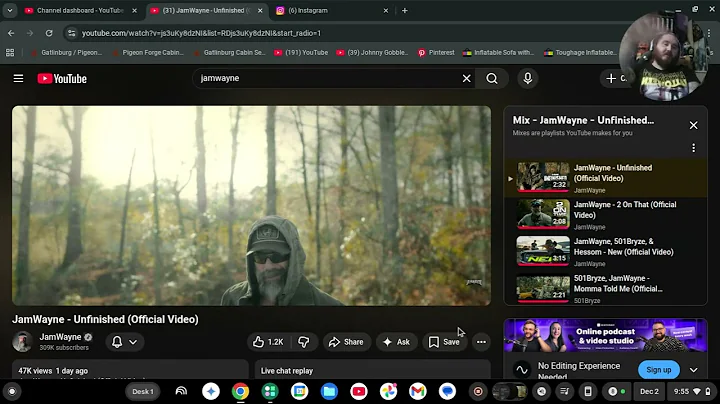View site information in the address bar

pyautogui.click(x=71, y=33)
